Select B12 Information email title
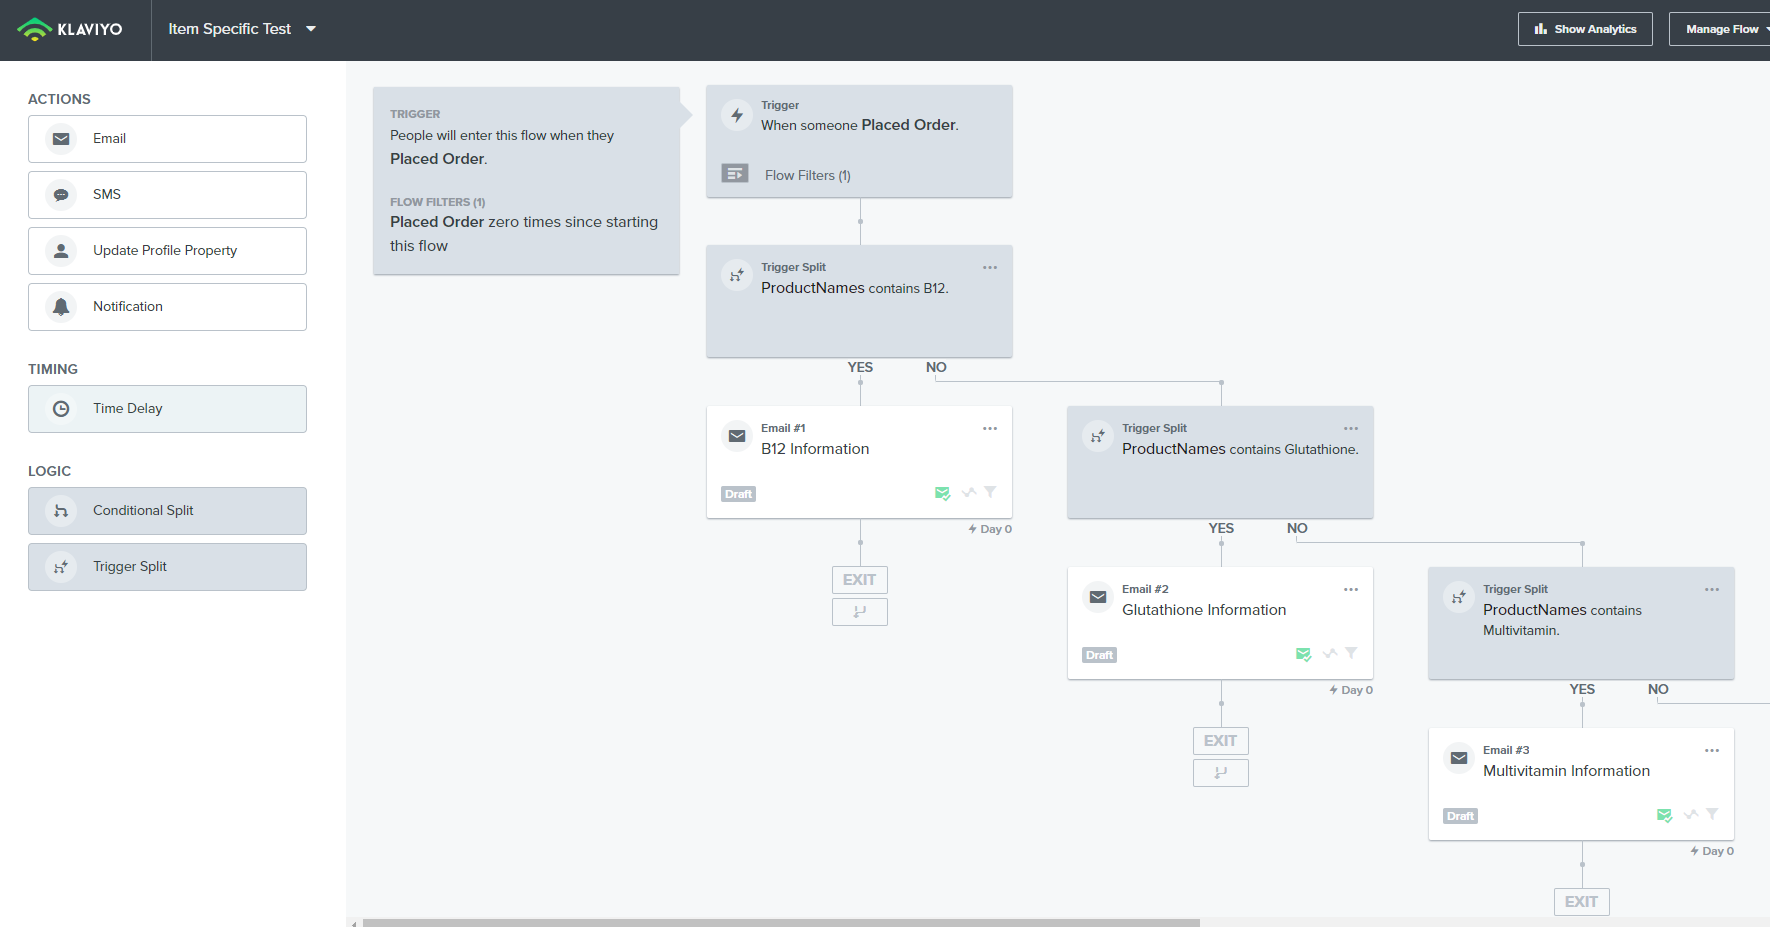1770x927 pixels. [815, 449]
